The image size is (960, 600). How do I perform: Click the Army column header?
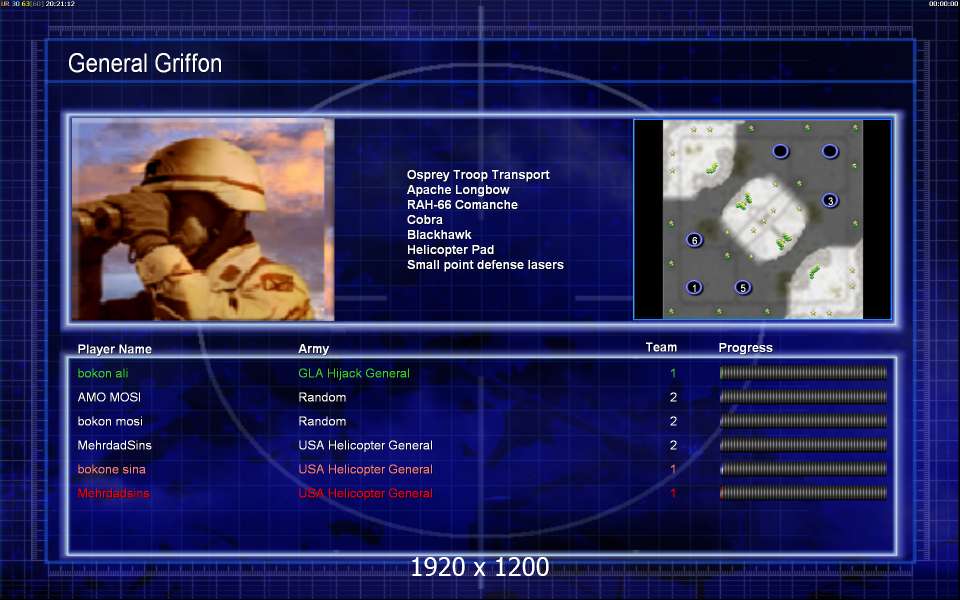(313, 349)
